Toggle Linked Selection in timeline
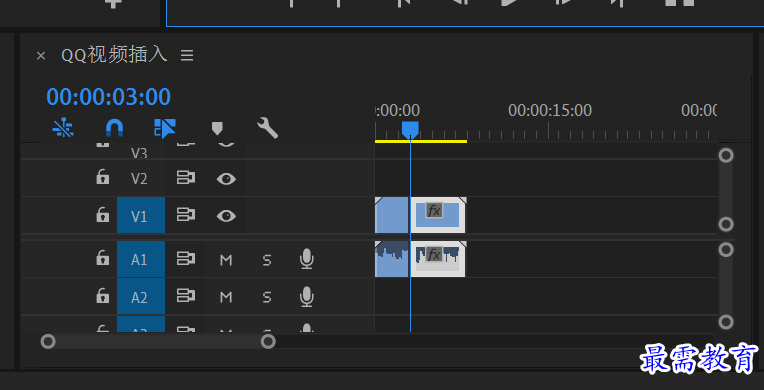This screenshot has height=390, width=764. pyautogui.click(x=165, y=128)
